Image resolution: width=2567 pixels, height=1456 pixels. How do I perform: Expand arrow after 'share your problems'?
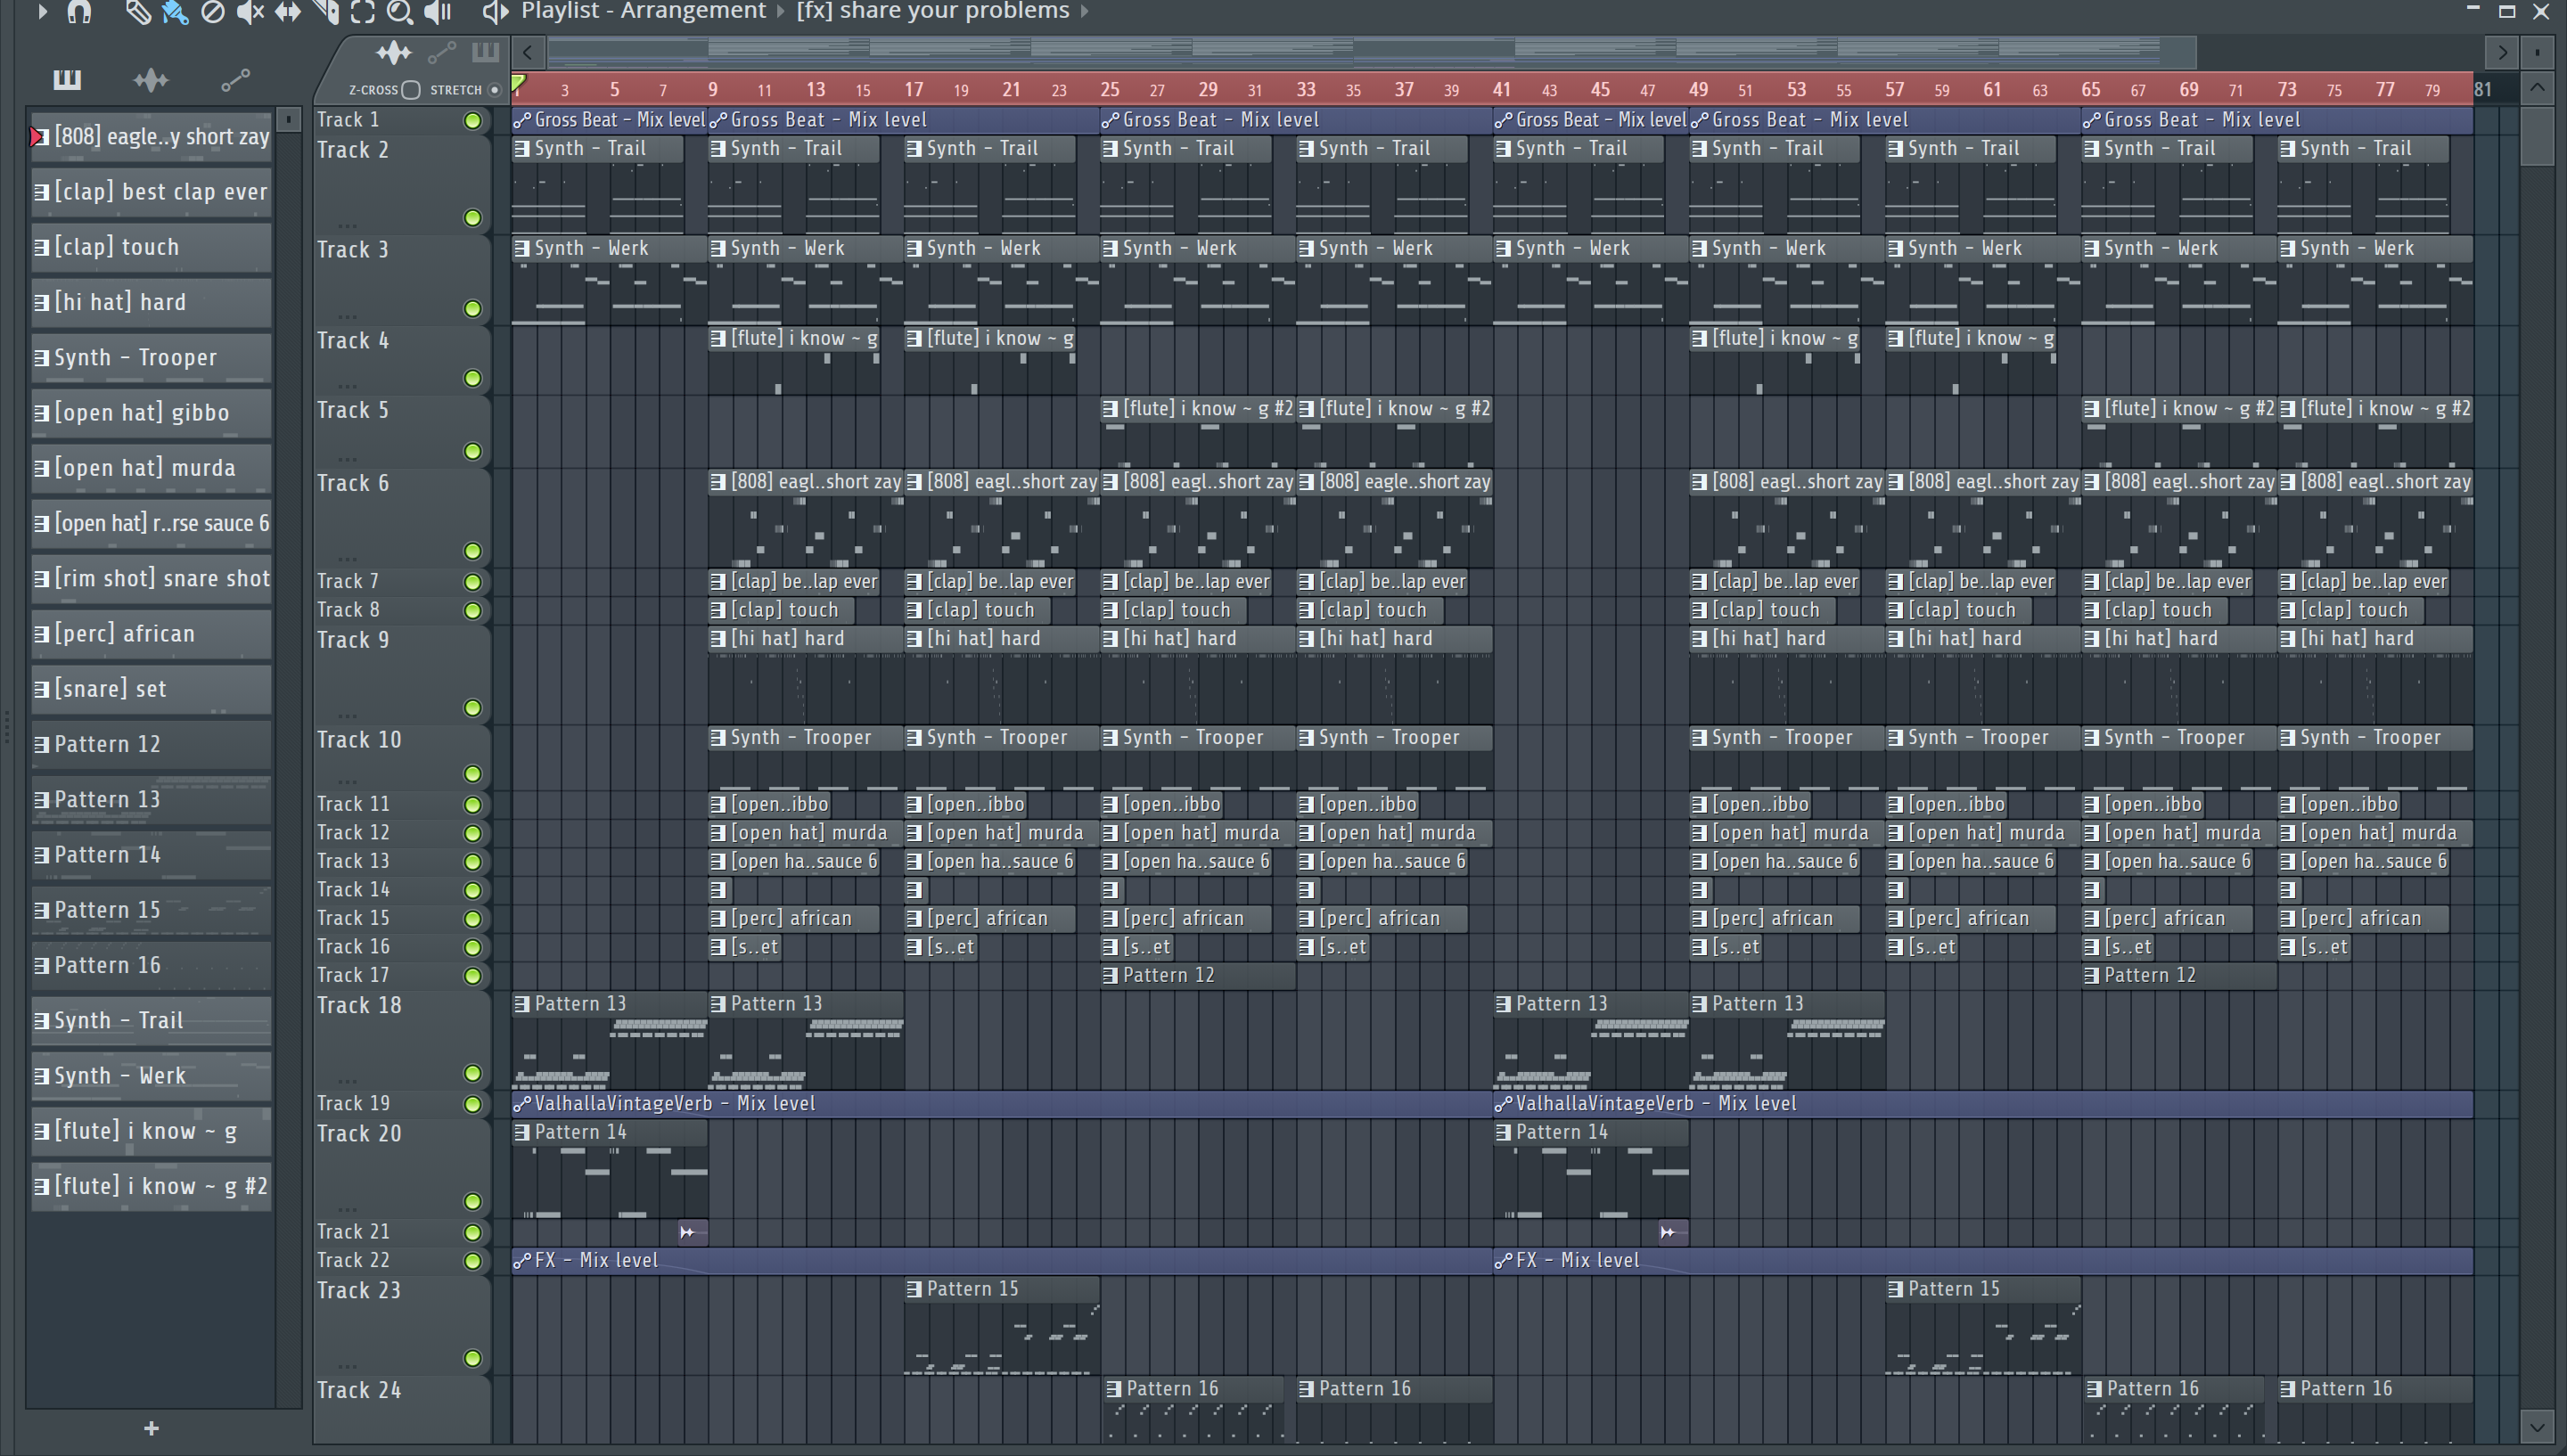[x=1084, y=12]
